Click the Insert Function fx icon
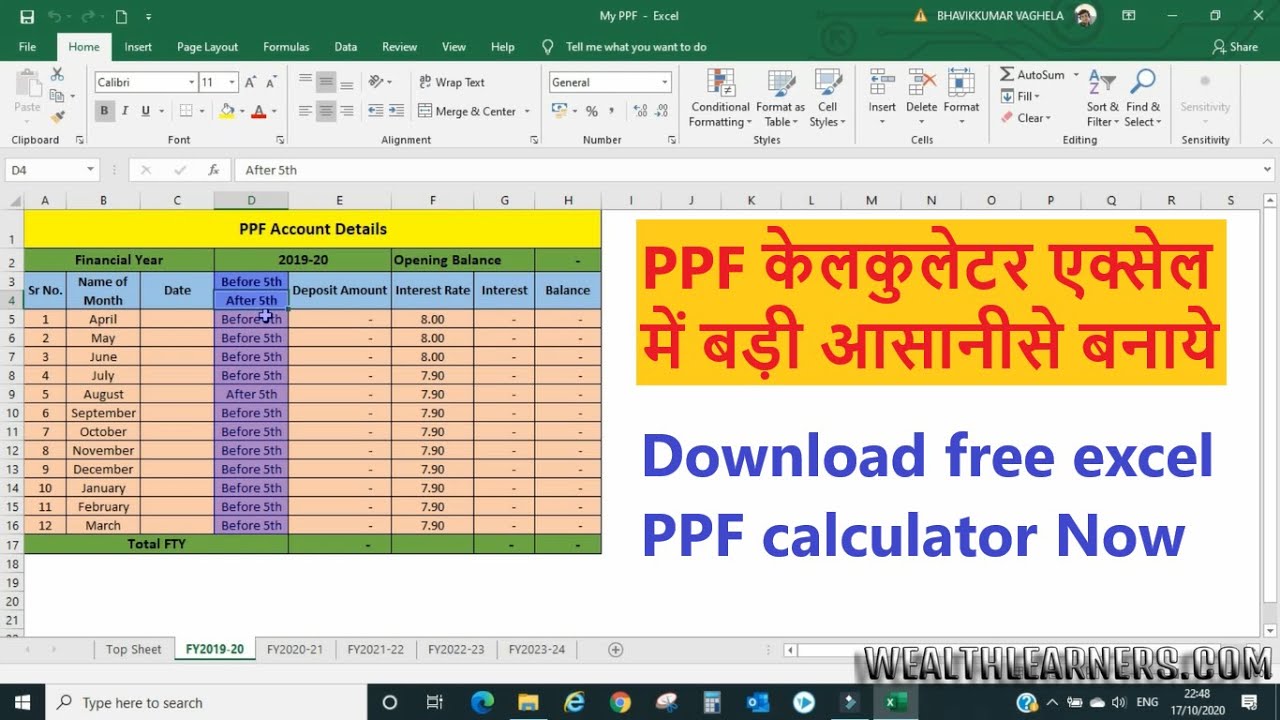The width and height of the screenshot is (1280, 720). click(x=213, y=170)
